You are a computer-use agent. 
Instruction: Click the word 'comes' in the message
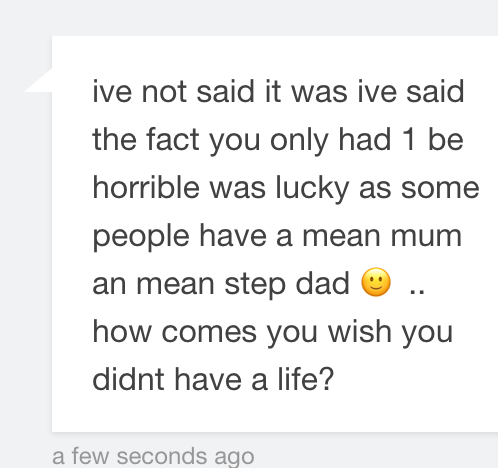(x=209, y=333)
